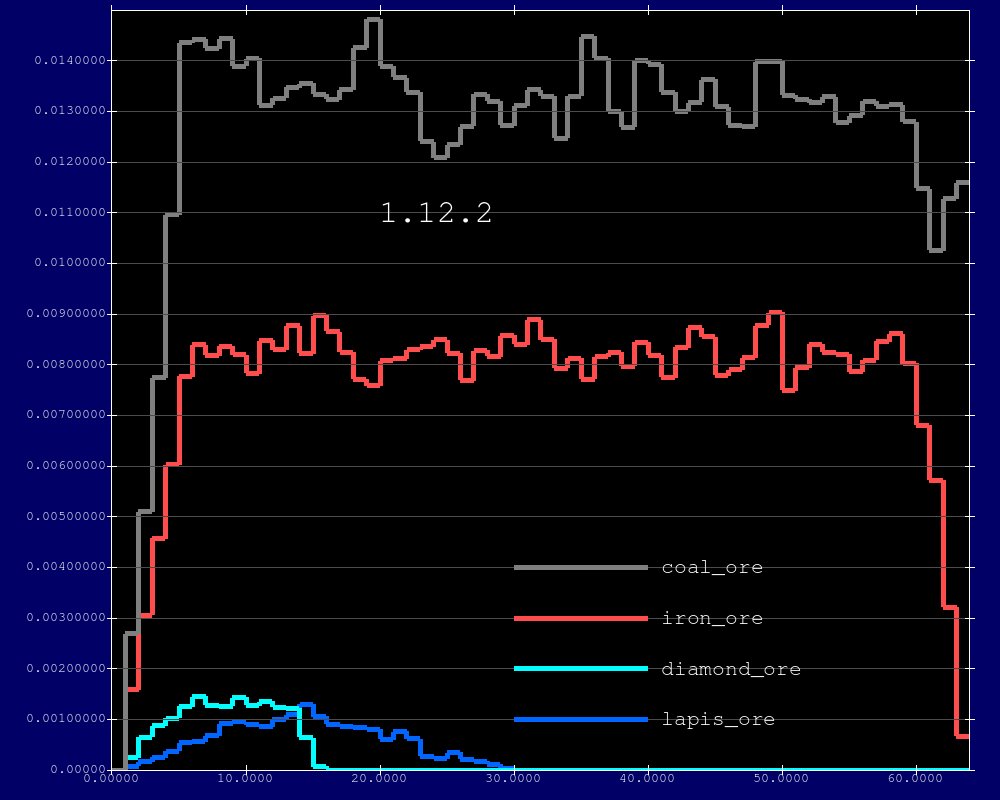Click the 0.0130000 y-axis label
The width and height of the screenshot is (1000, 800).
70,111
